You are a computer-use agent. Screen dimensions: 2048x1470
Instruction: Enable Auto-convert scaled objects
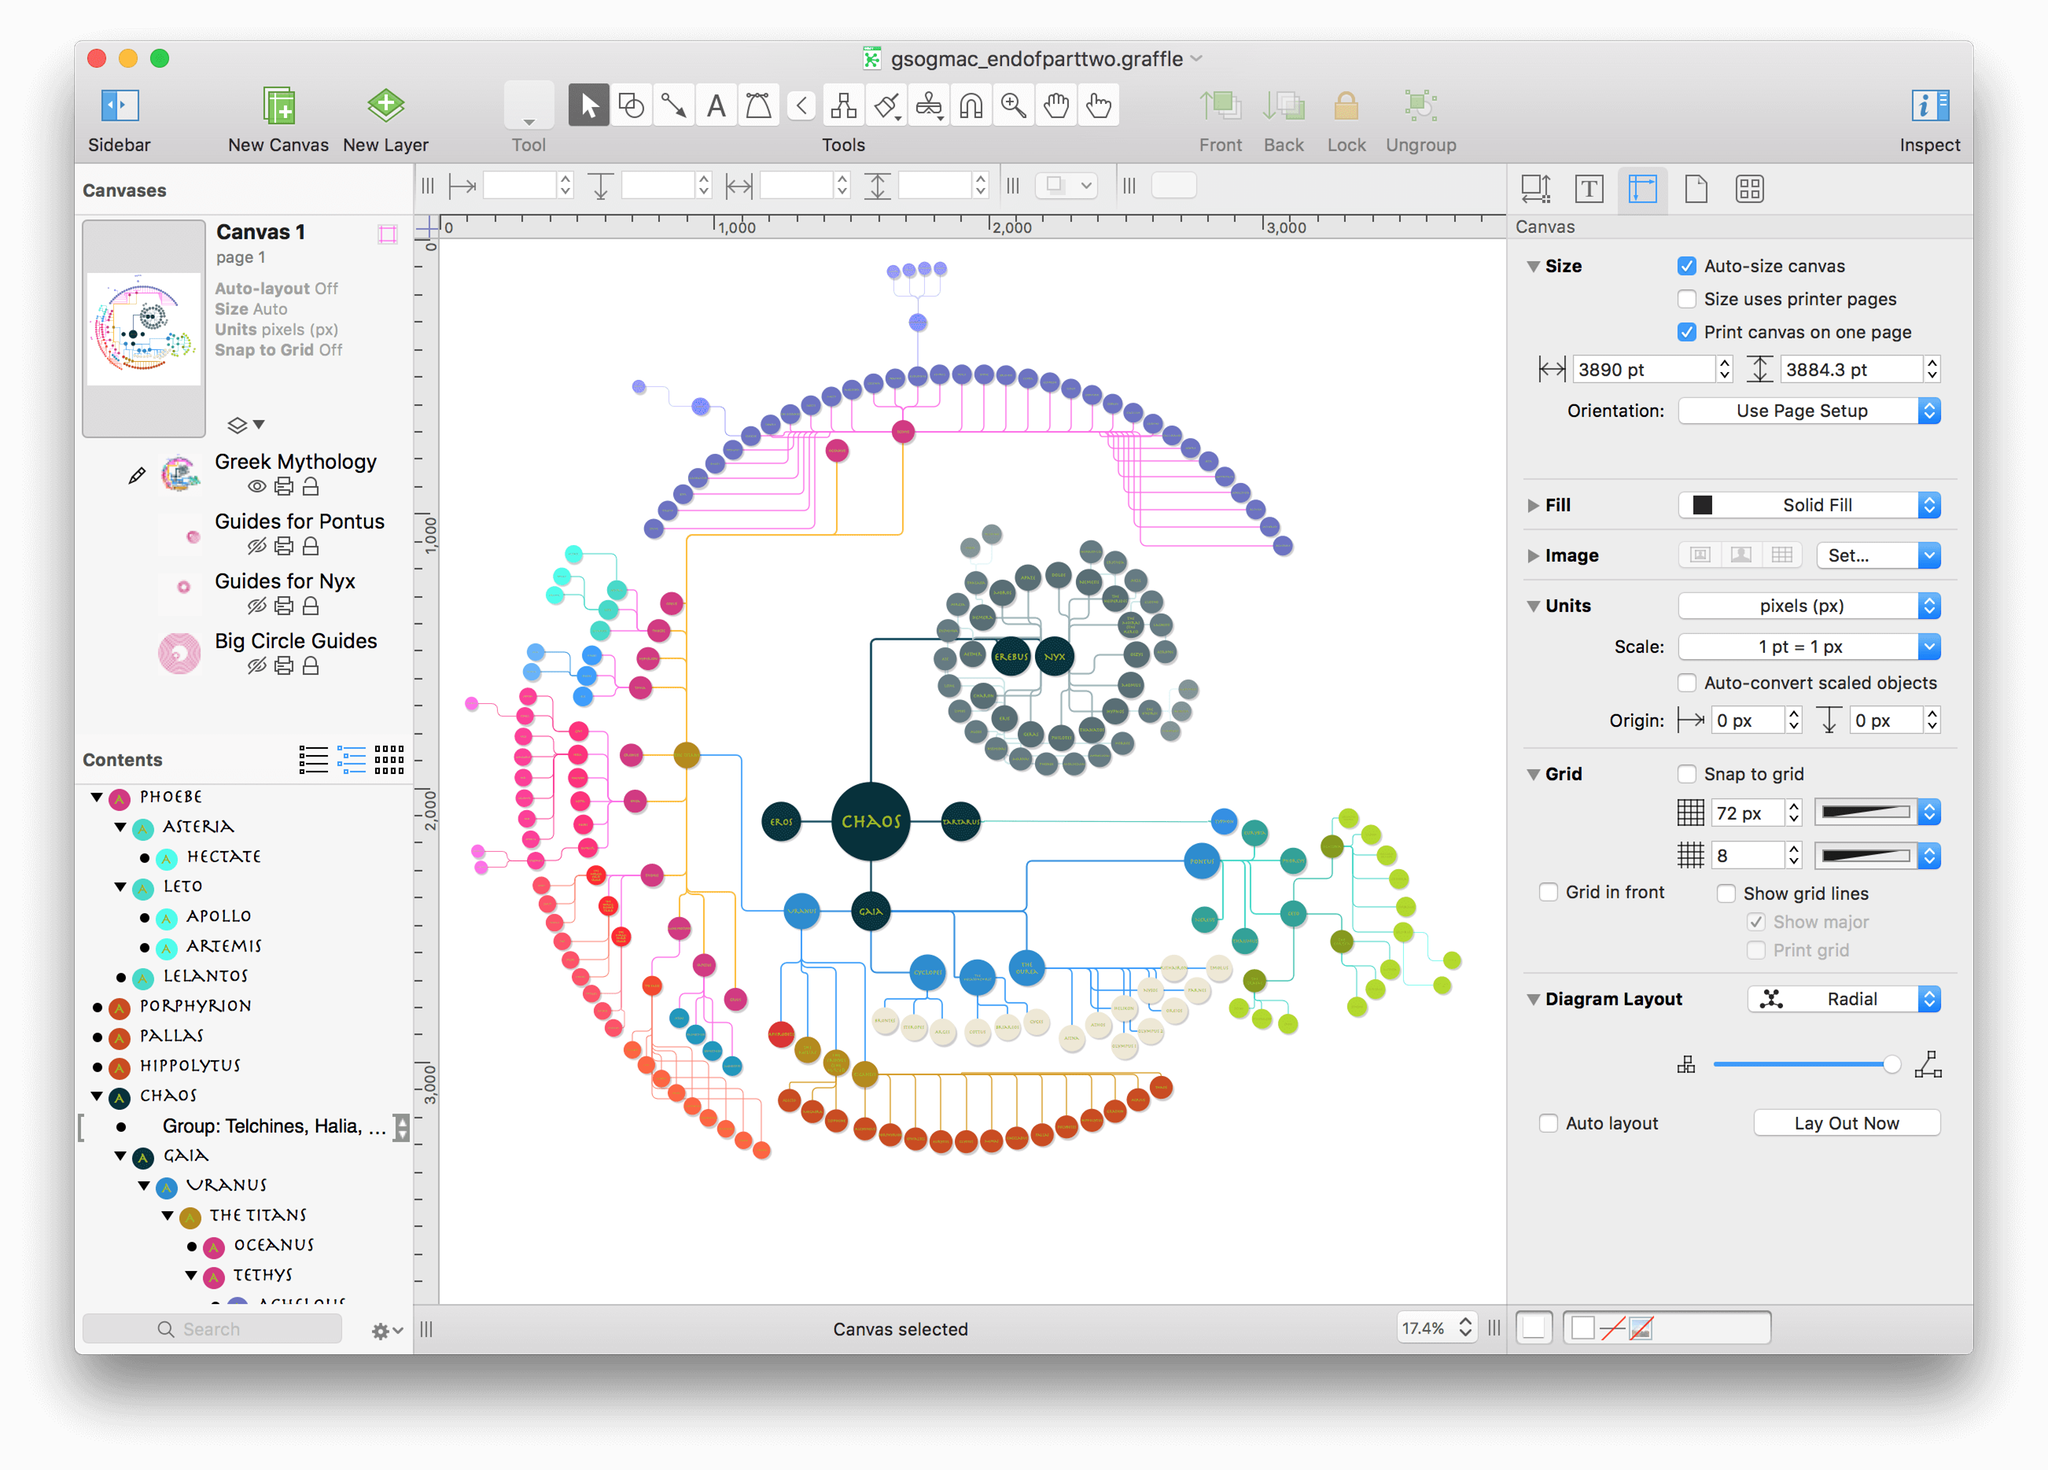[1687, 683]
